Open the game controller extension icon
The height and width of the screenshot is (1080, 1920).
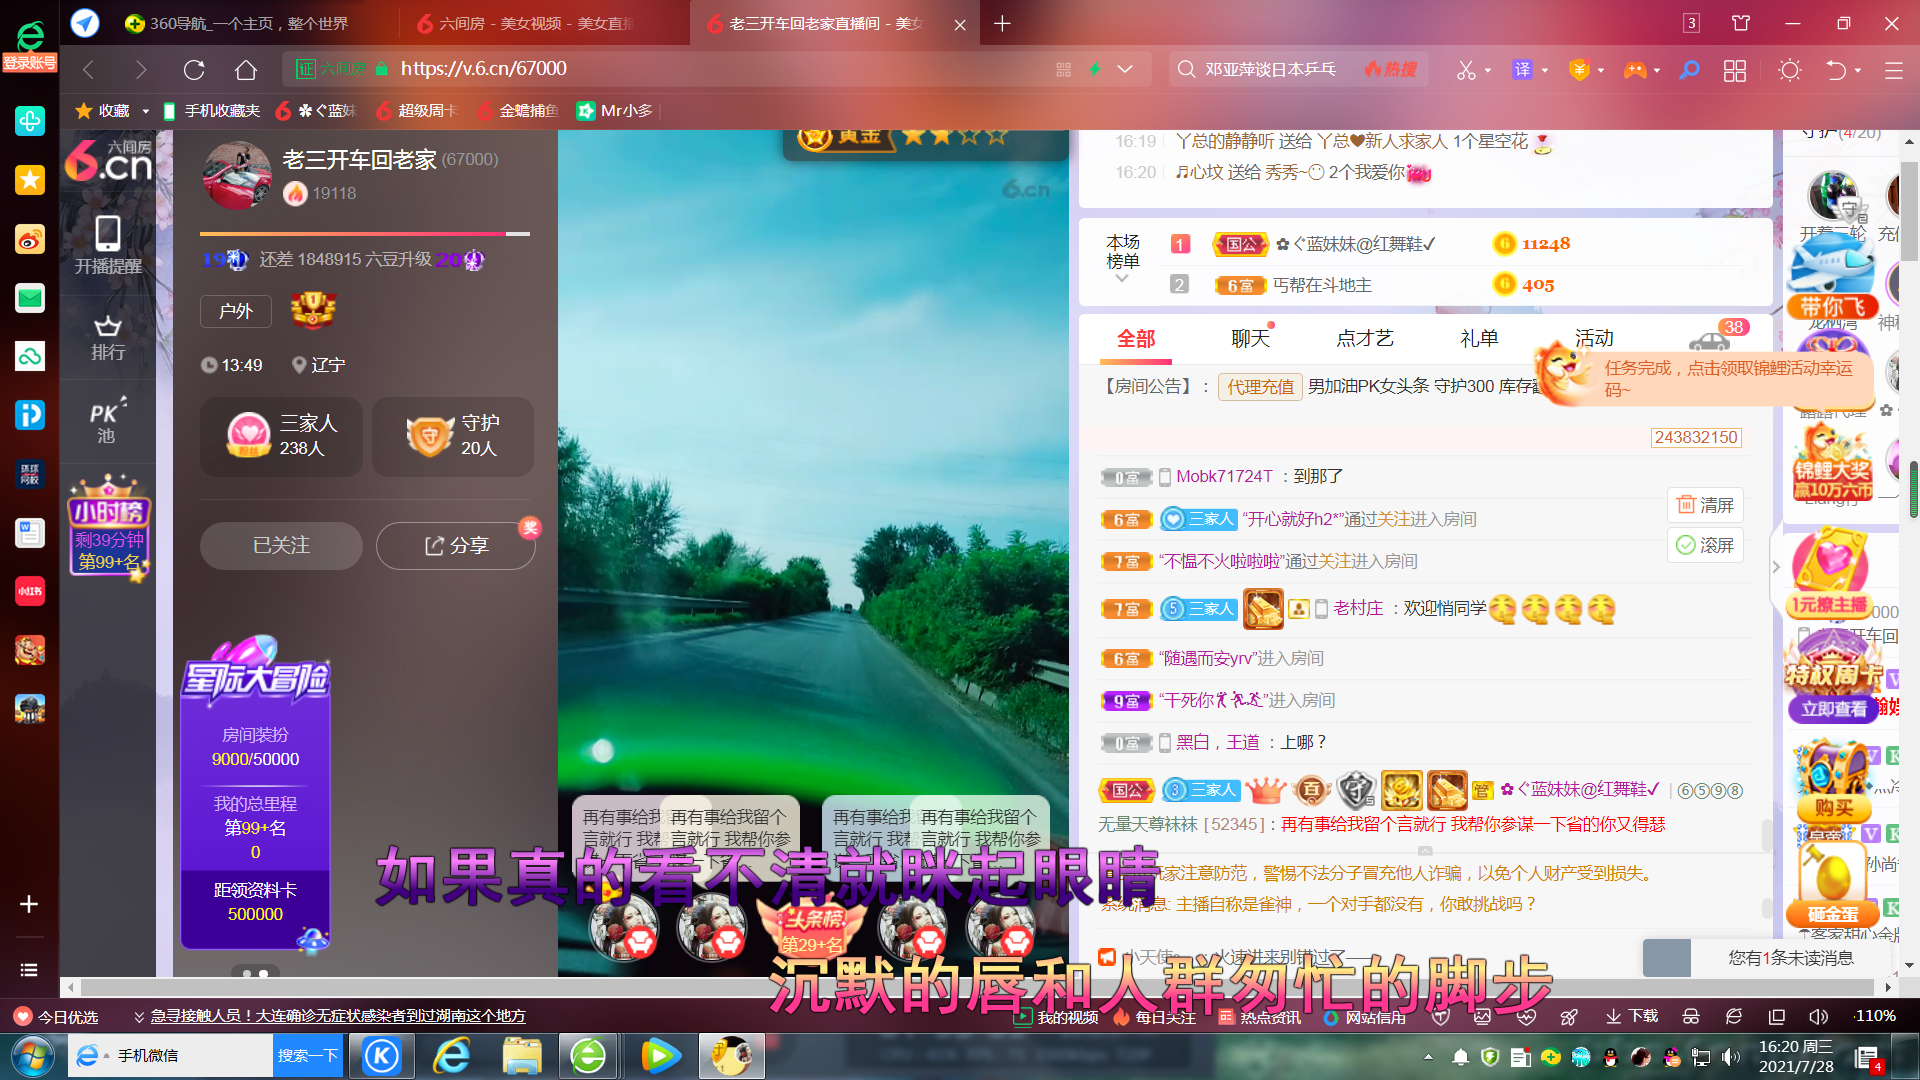1635,70
